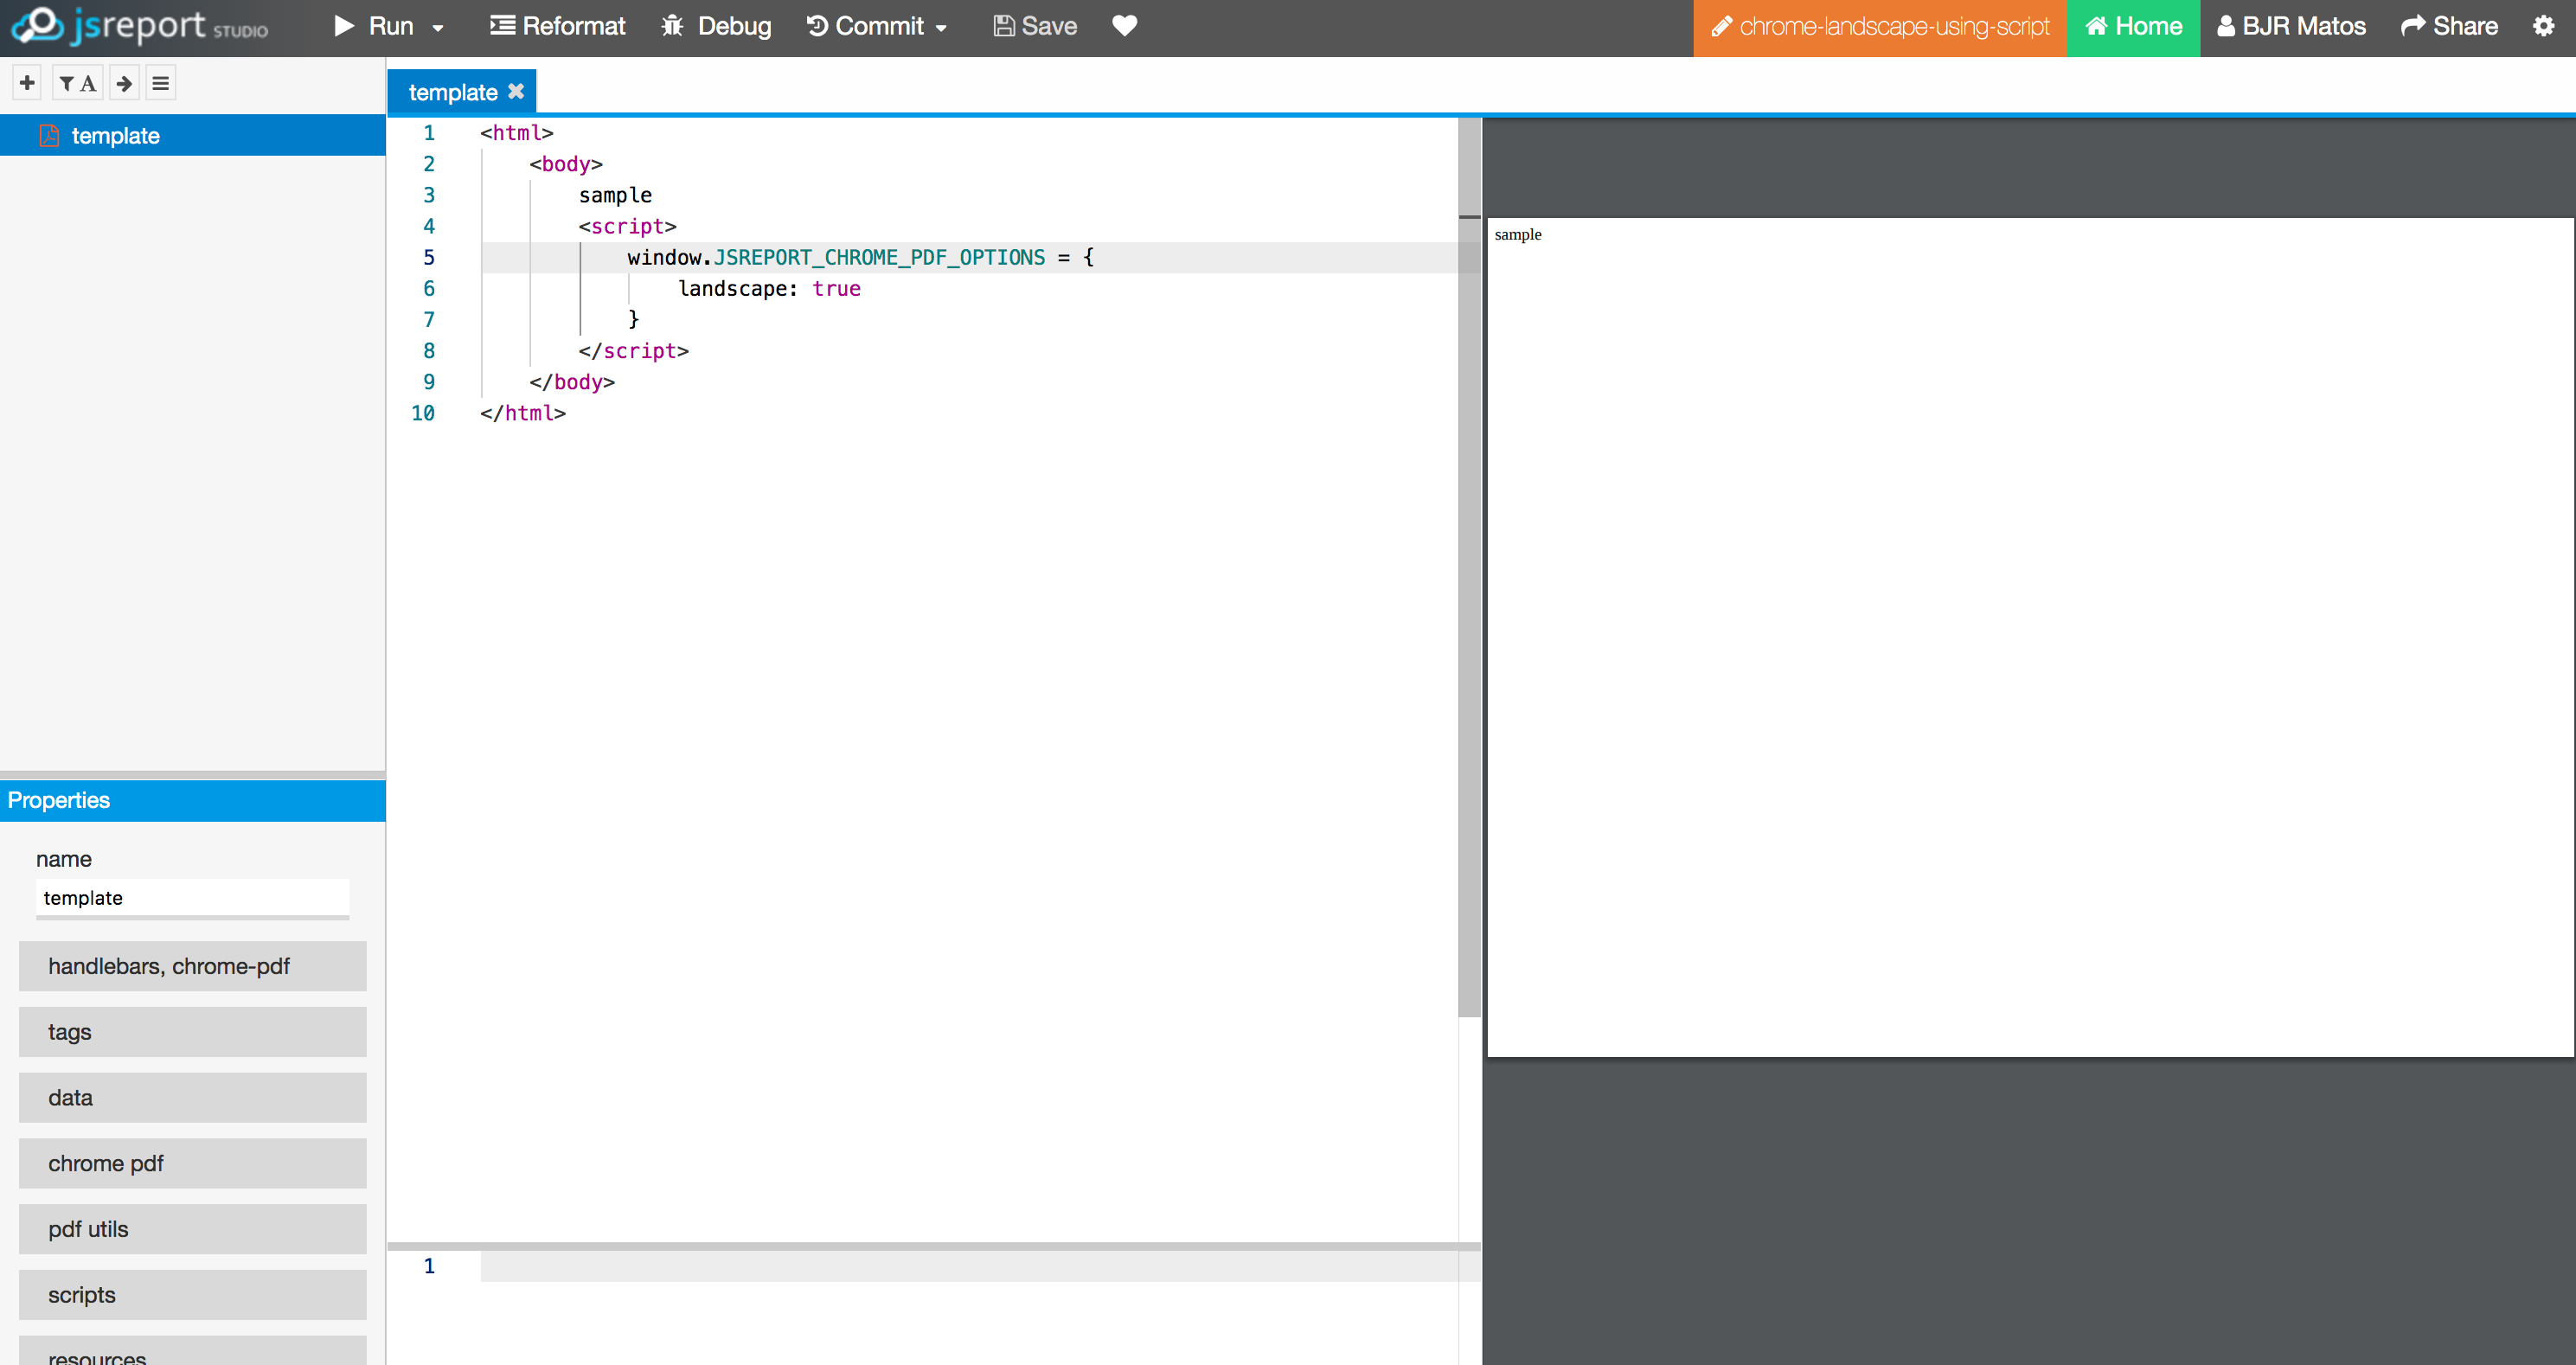
Task: Expand the chrome pdf properties section
Action: coord(192,1163)
